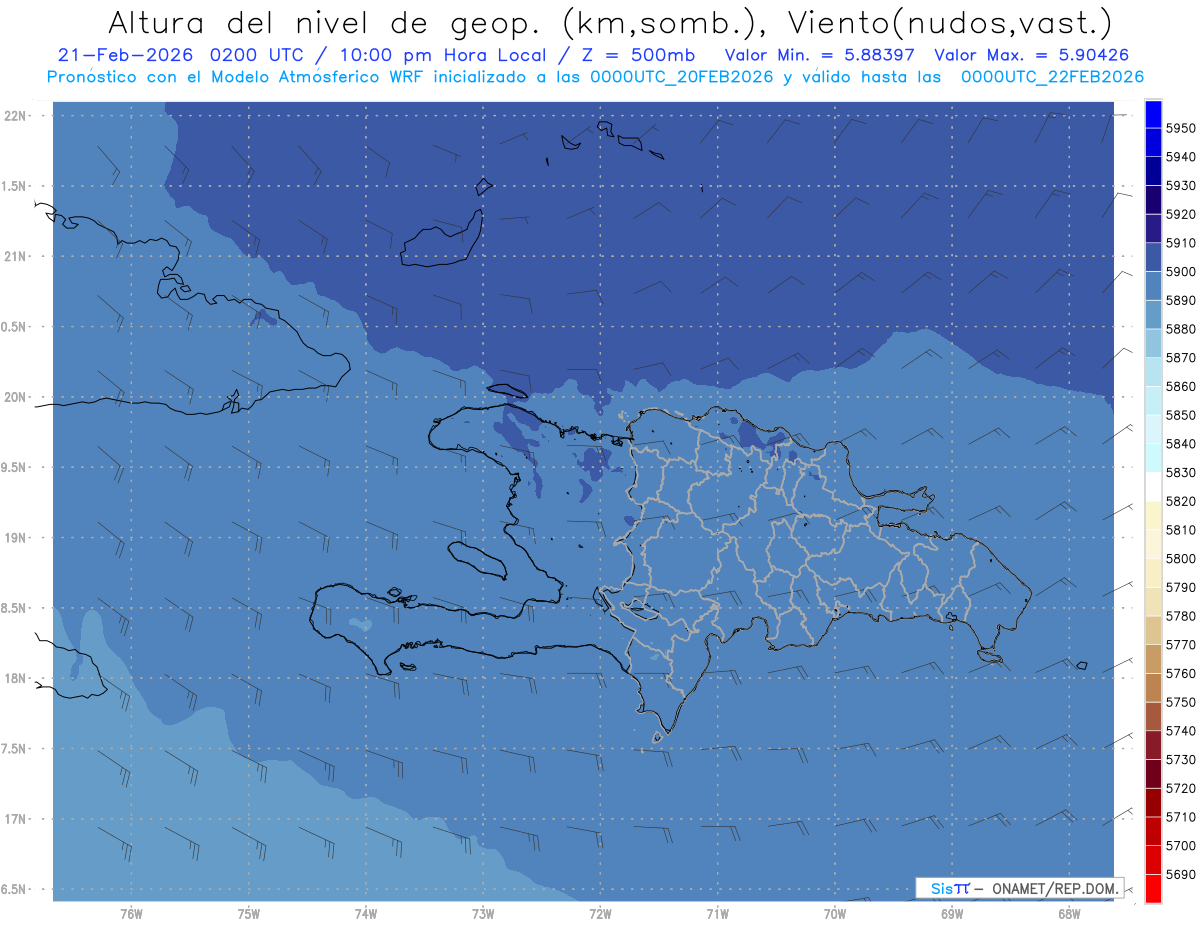
Task: Click the '9.5N' latitude label
Action: point(15,468)
